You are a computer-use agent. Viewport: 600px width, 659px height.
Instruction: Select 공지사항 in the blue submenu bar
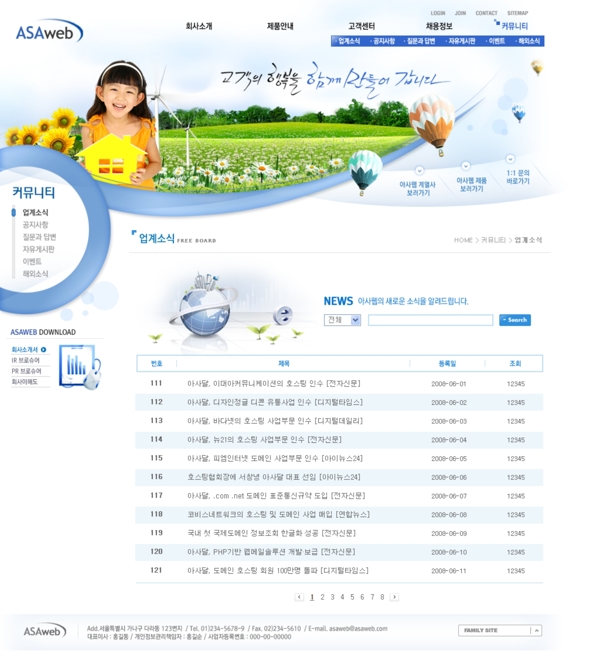point(384,41)
